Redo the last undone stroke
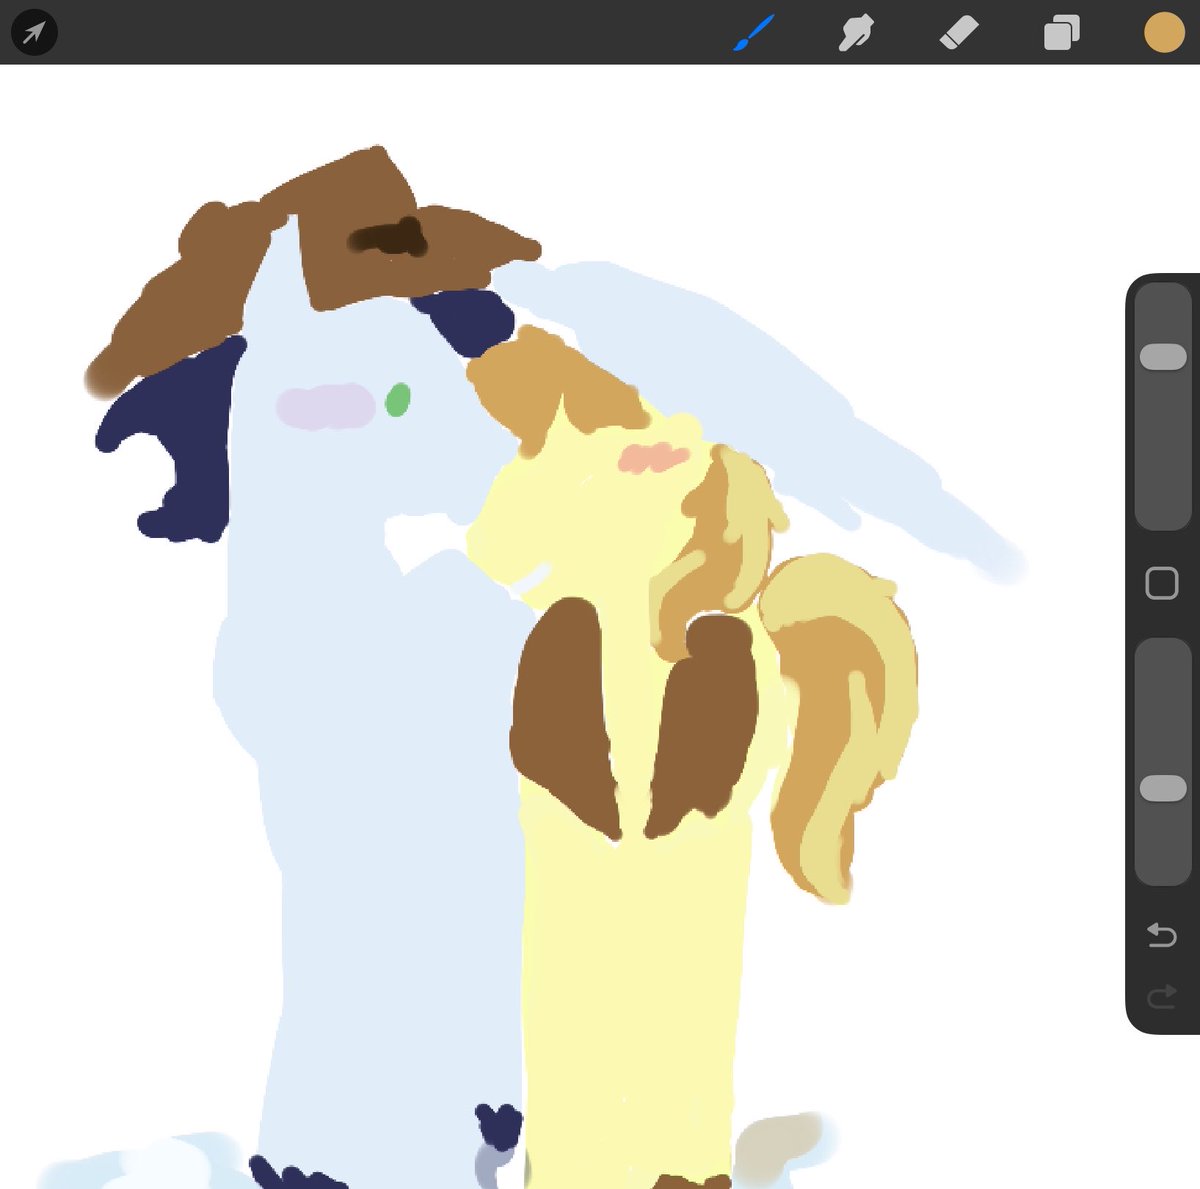This screenshot has width=1200, height=1189. [1162, 996]
